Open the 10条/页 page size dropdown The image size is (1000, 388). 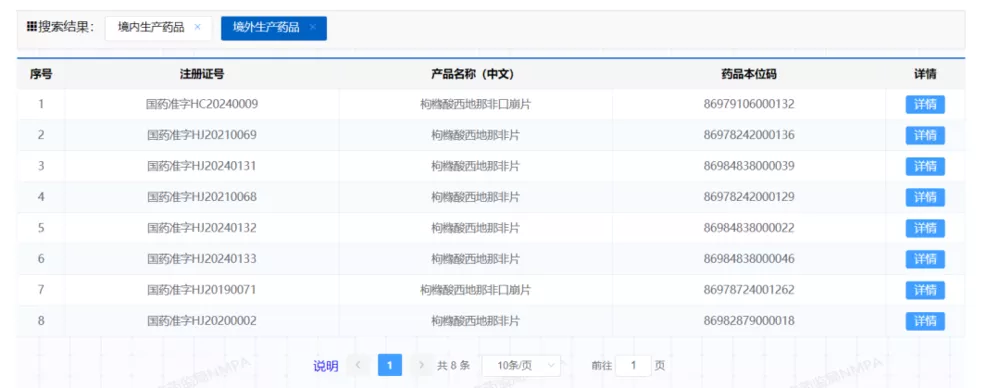click(x=521, y=365)
